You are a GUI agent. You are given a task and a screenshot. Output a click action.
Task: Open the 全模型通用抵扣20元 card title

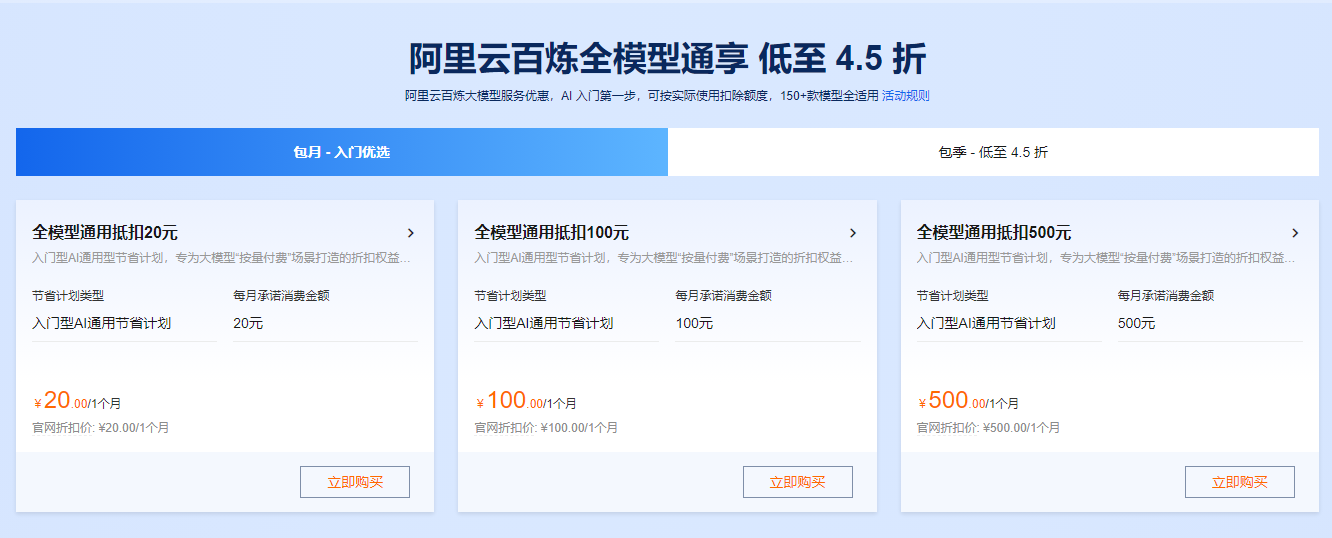pos(105,233)
